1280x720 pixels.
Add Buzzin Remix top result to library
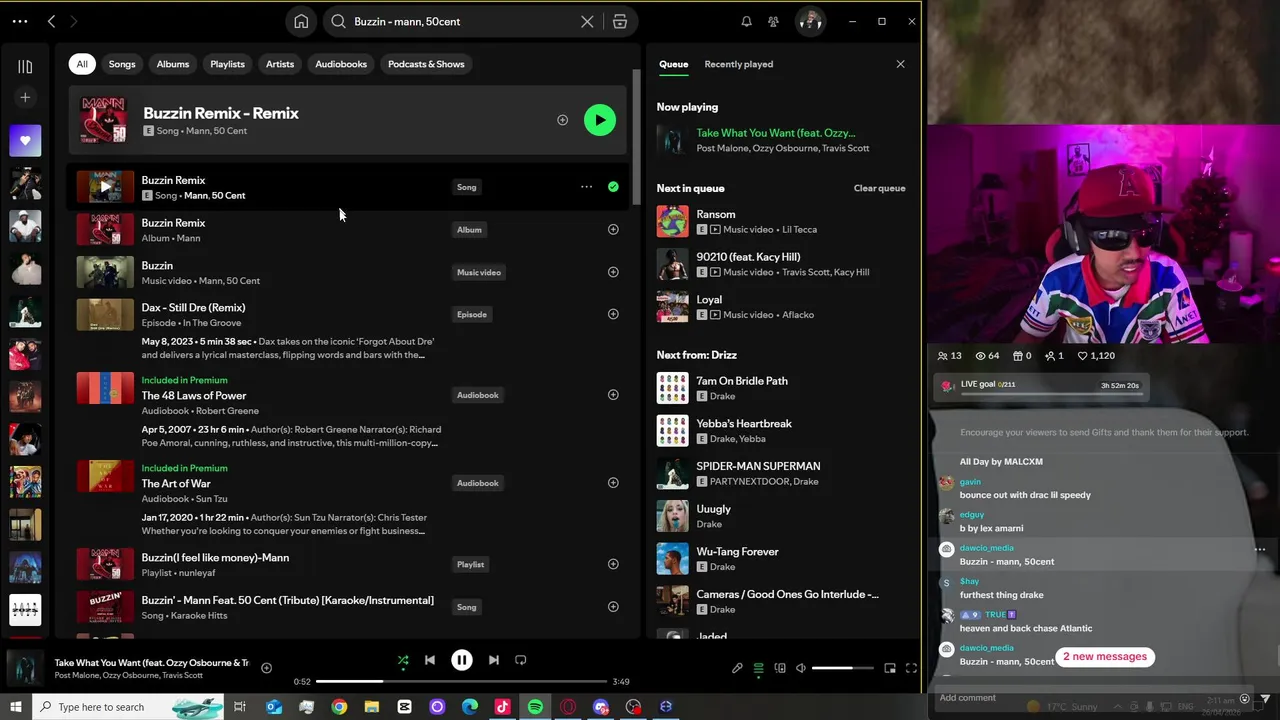pyautogui.click(x=562, y=120)
